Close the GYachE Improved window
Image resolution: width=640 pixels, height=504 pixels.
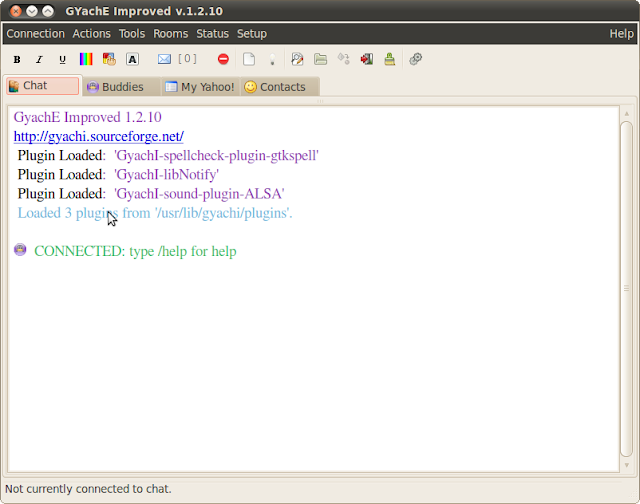[16, 11]
